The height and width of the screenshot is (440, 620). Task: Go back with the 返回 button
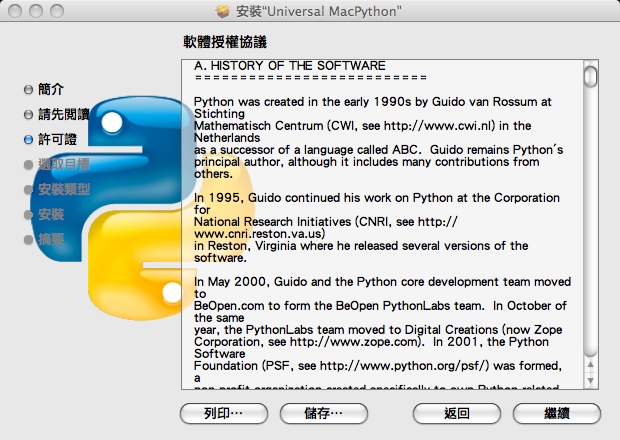pyautogui.click(x=457, y=414)
